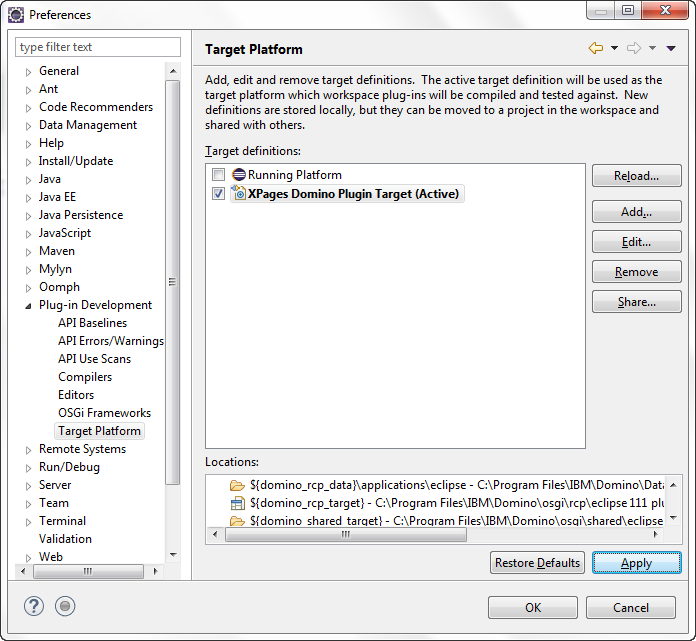This screenshot has height=641, width=696.
Task: Click the Share... button
Action: [x=637, y=302]
